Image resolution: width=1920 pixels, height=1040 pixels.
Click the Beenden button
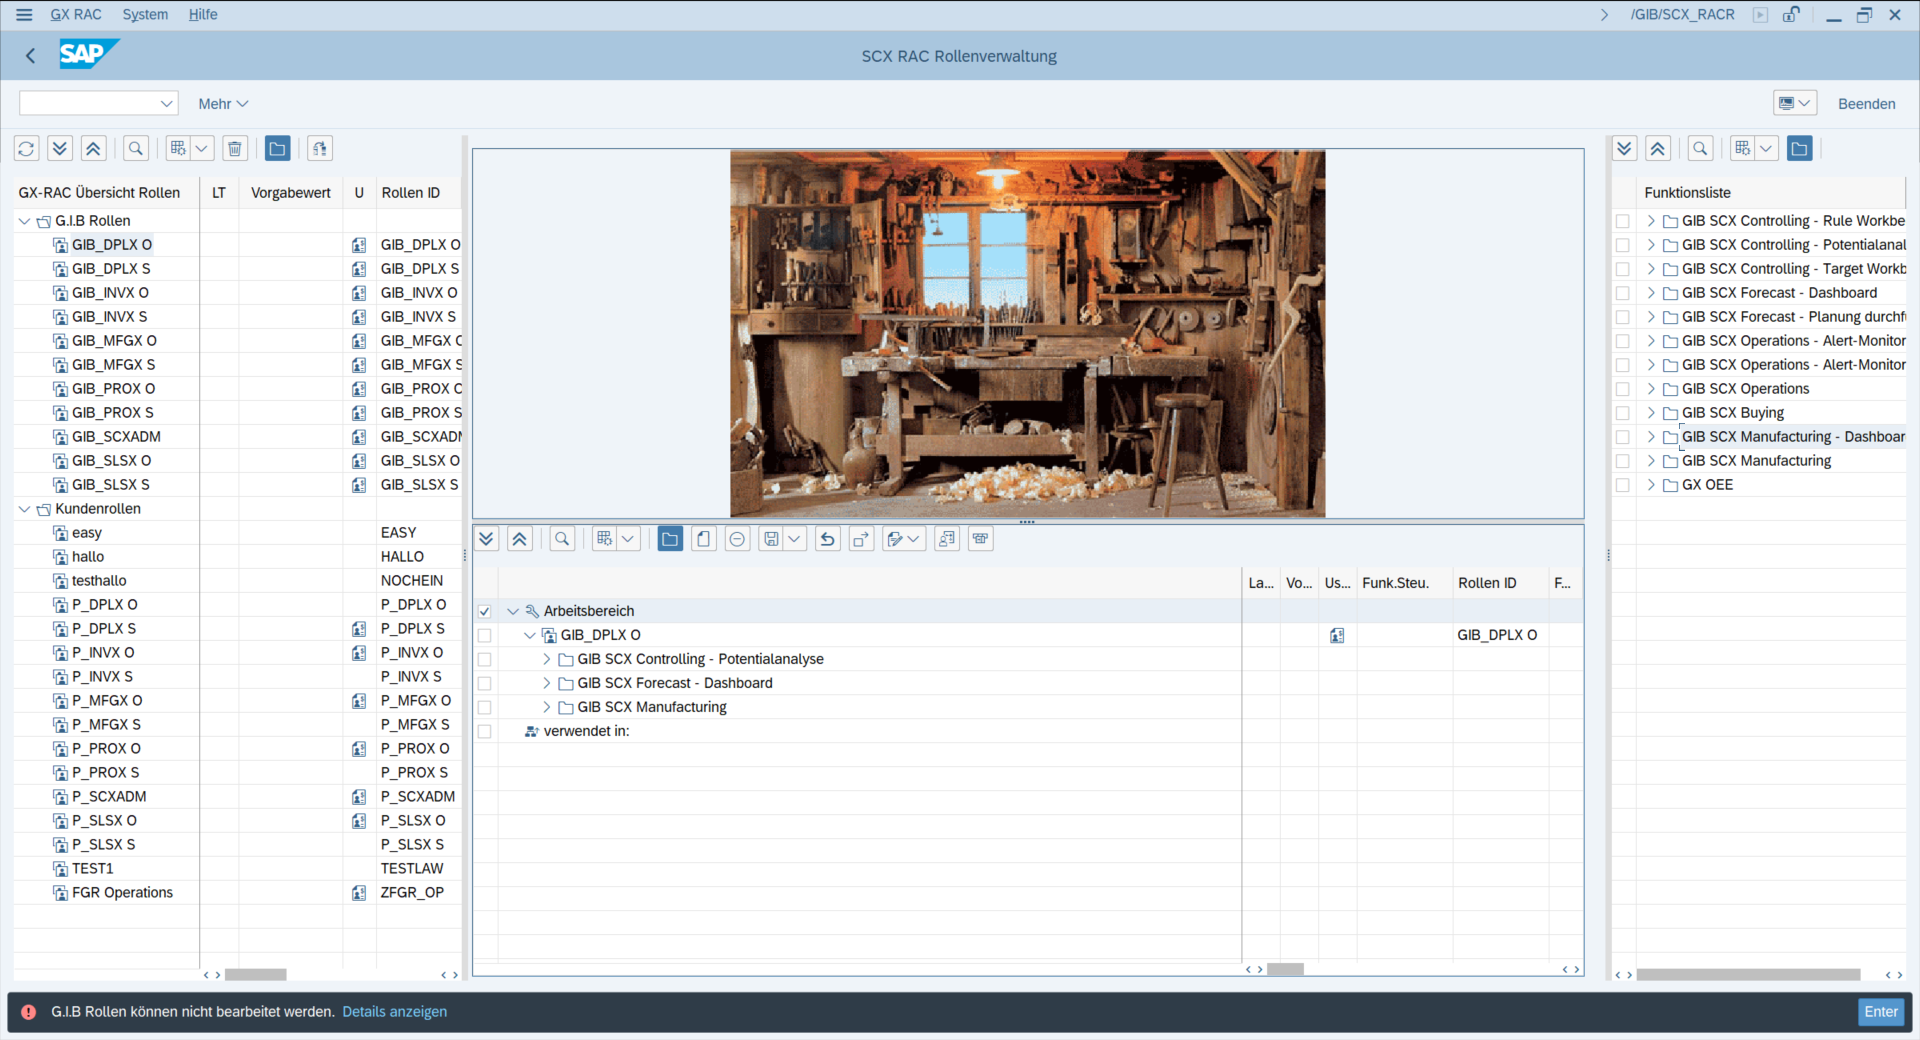pos(1866,104)
